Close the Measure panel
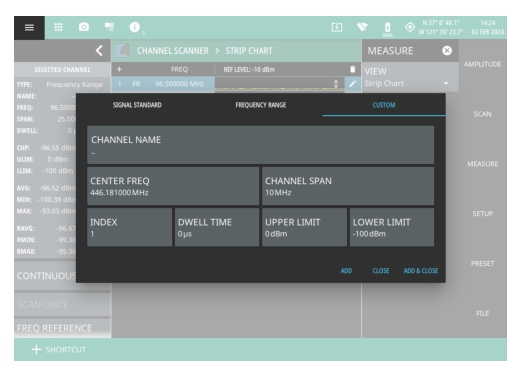Image resolution: width=521 pixels, height=373 pixels. point(447,50)
